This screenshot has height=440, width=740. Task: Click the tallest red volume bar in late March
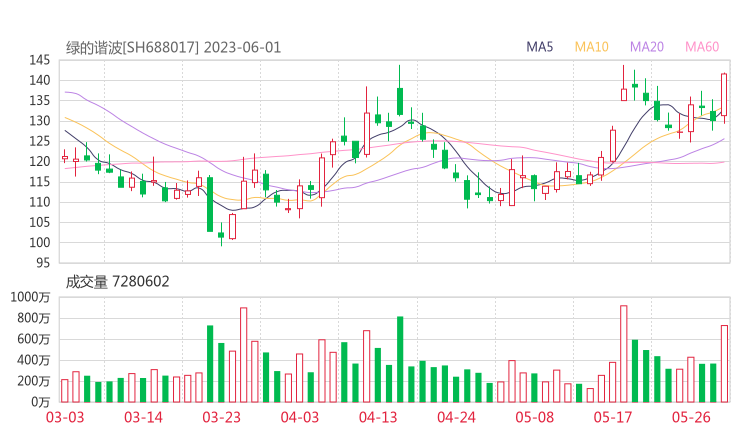[244, 355]
